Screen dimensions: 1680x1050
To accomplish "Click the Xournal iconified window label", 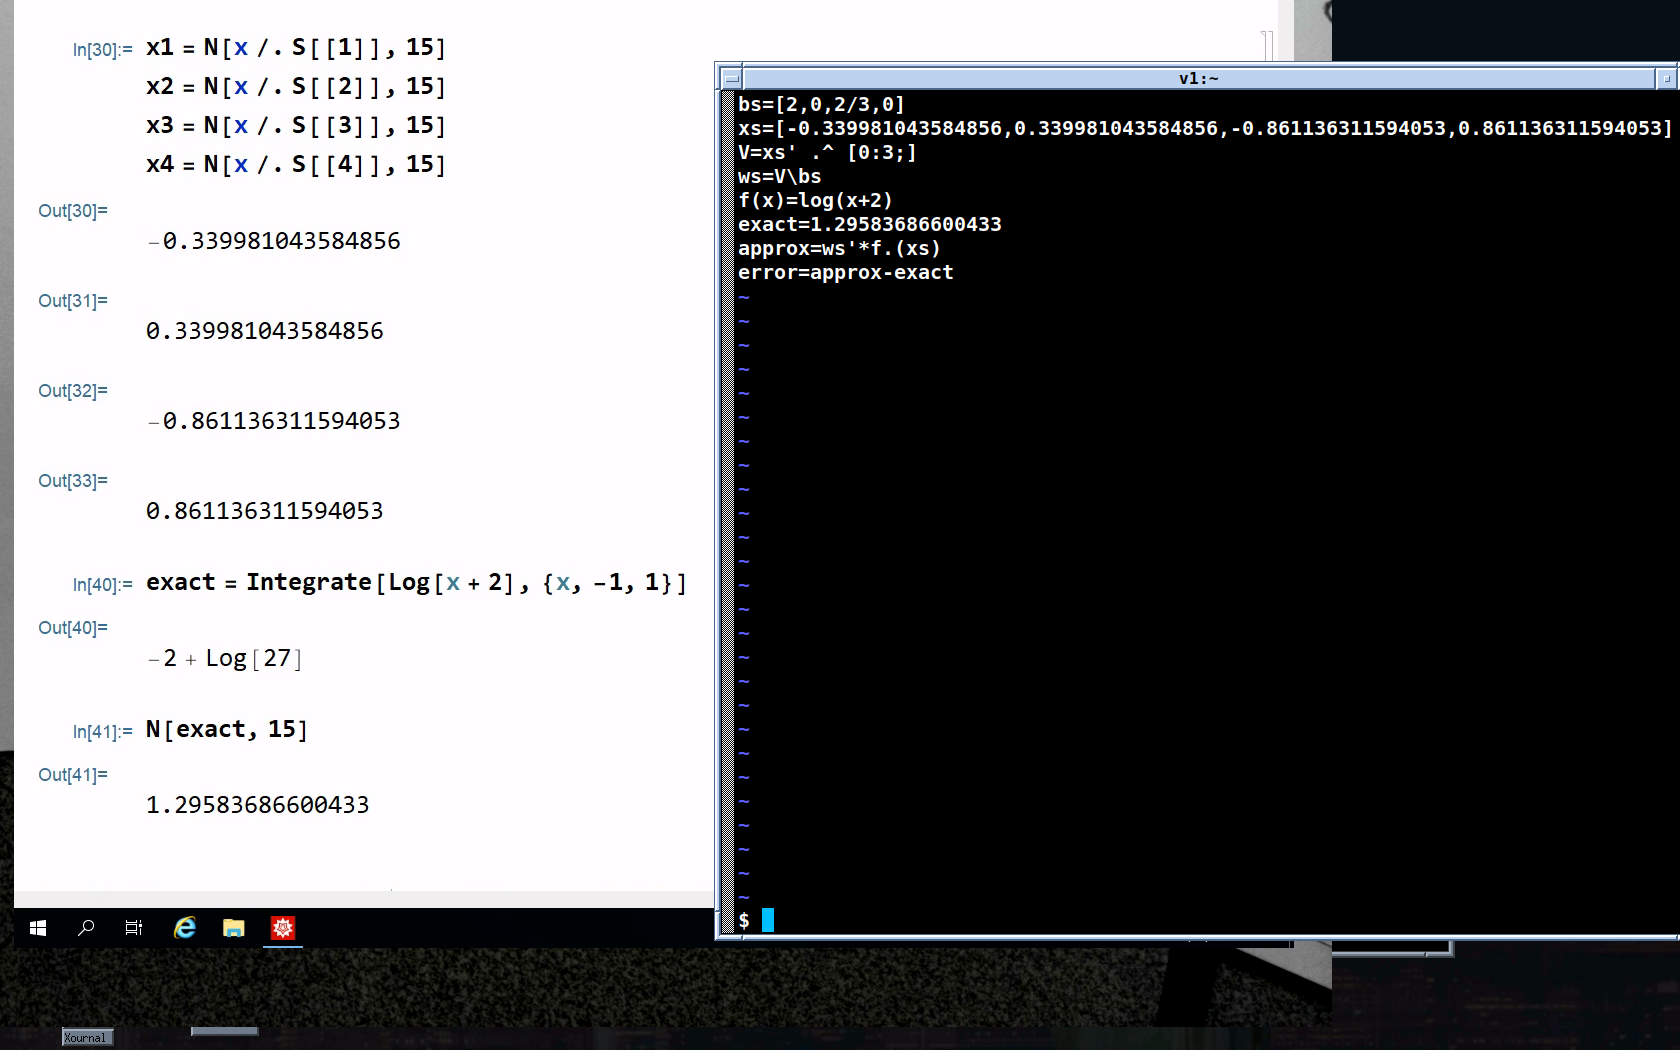I will (x=85, y=1037).
